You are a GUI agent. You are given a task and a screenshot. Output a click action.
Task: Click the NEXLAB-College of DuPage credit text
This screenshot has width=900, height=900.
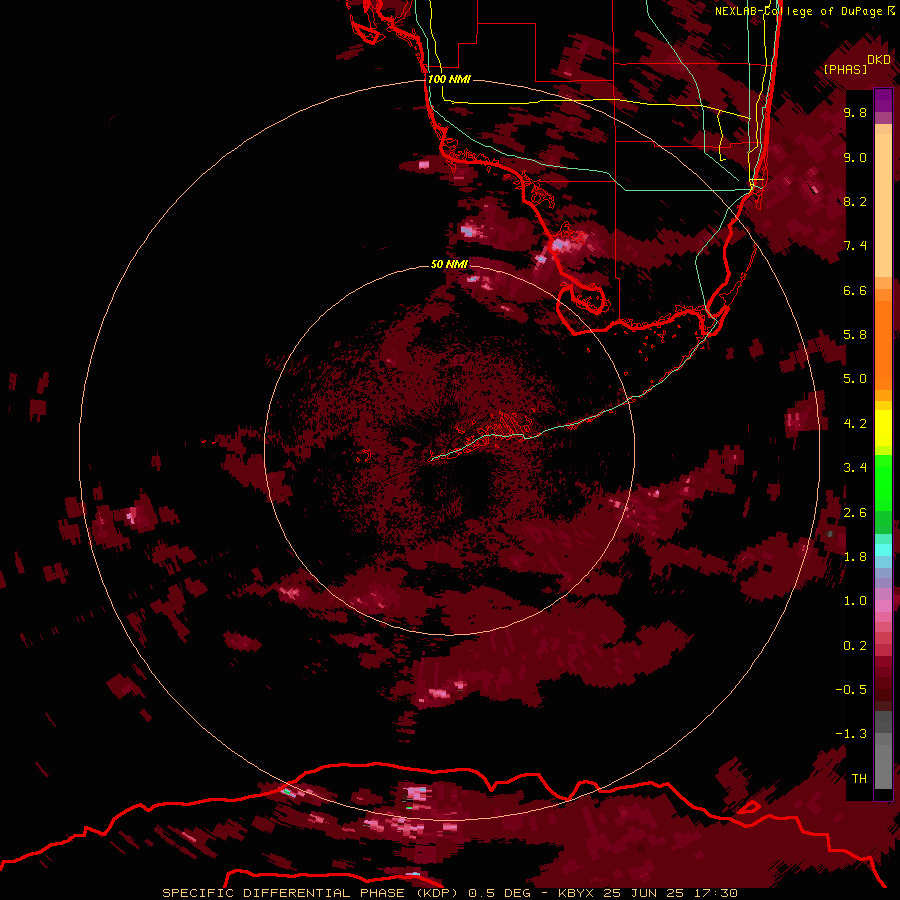coord(804,11)
